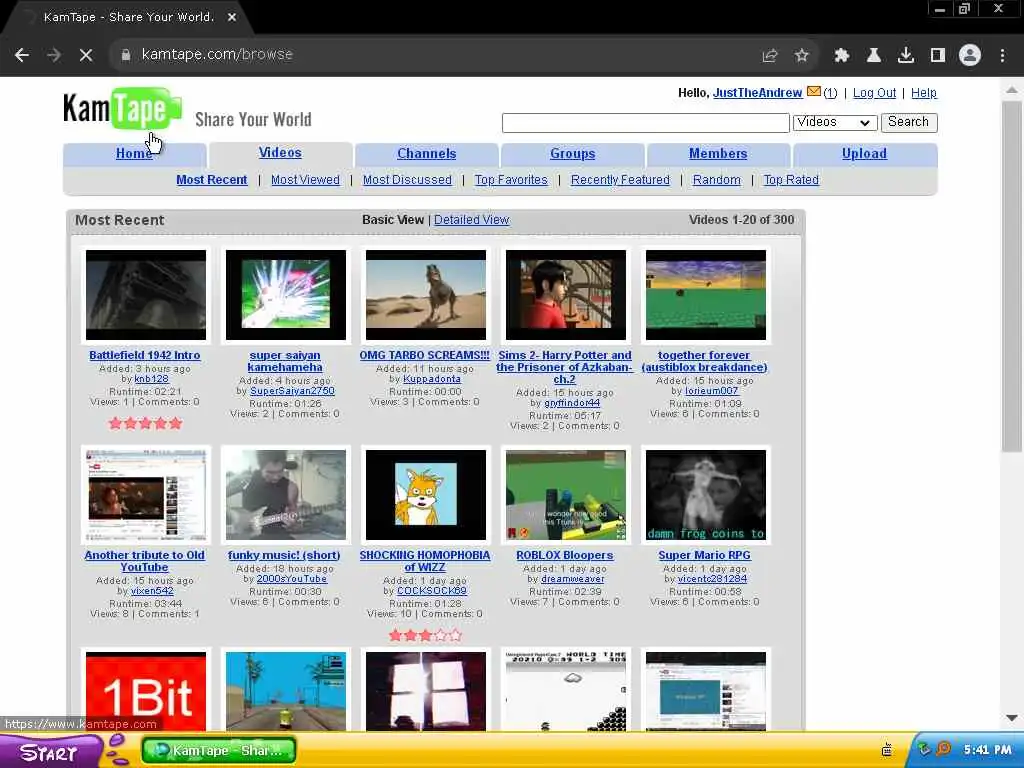Click the SHOCKING HOMOPHOBIA star rating
This screenshot has height=768, width=1024.
click(425, 635)
